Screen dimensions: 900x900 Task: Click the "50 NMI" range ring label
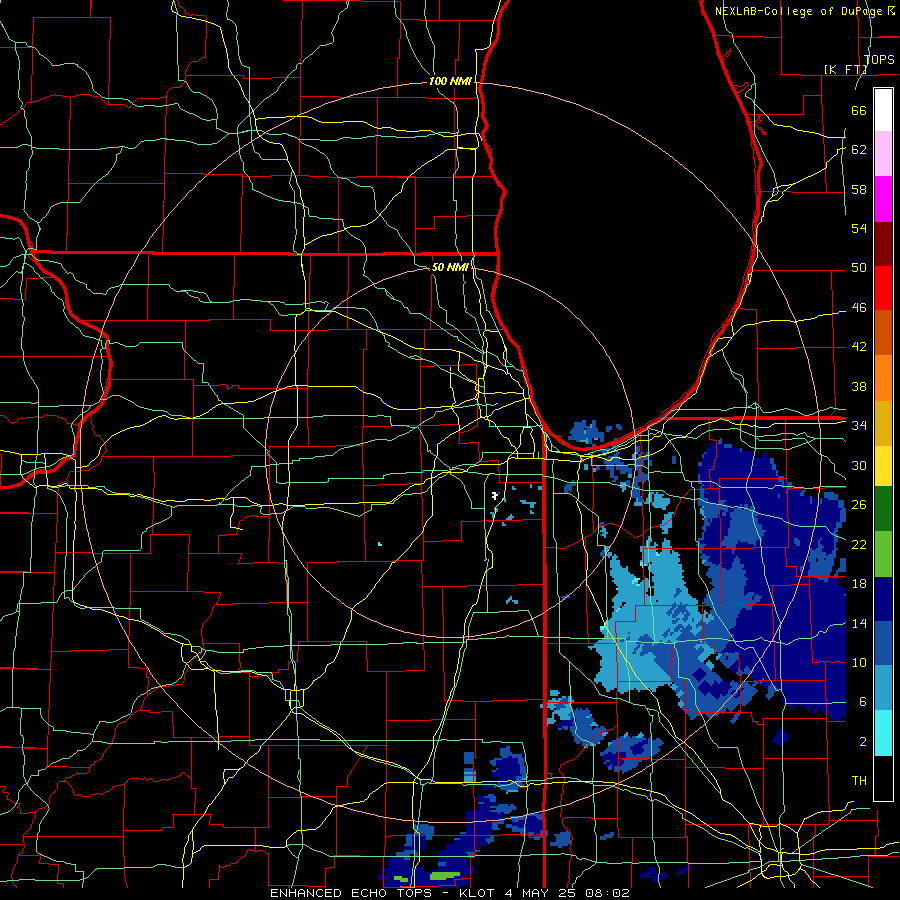click(x=450, y=267)
